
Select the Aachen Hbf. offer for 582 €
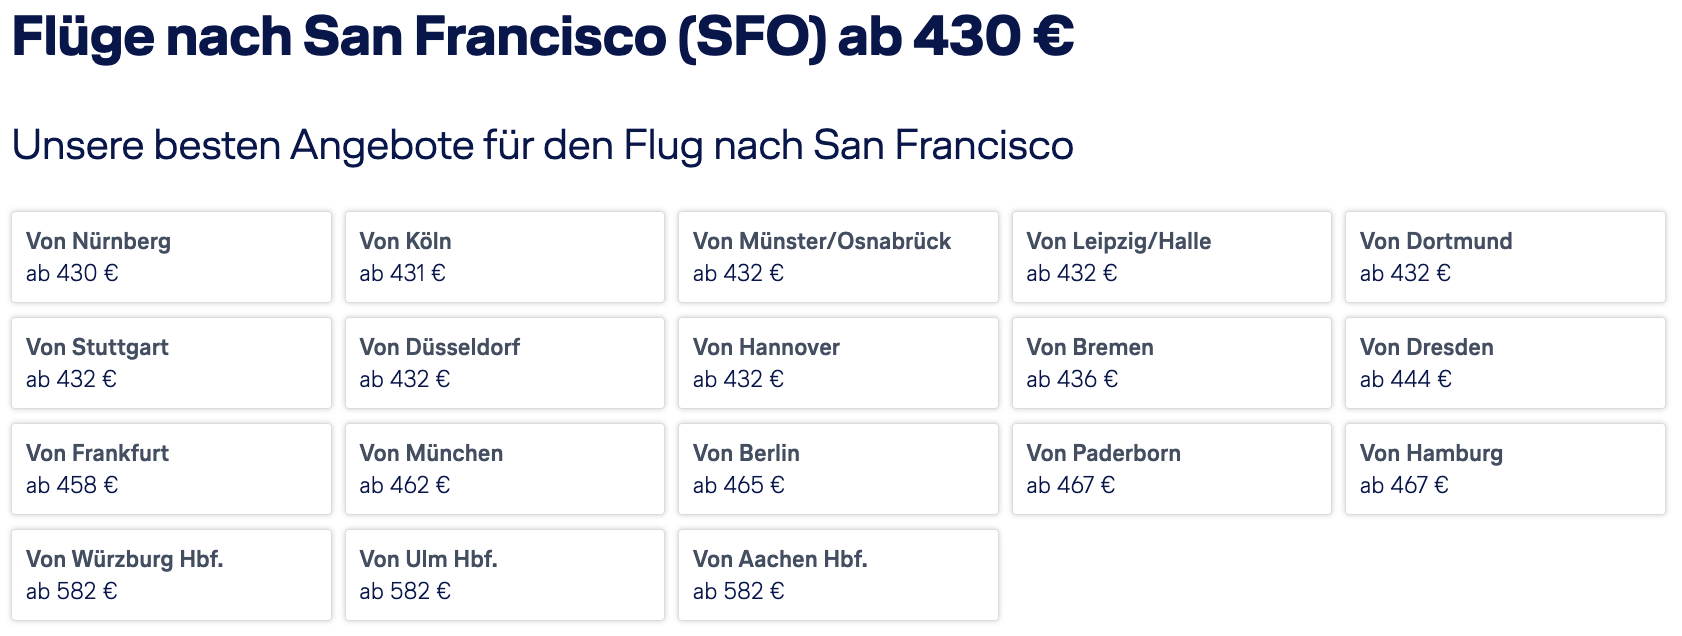click(x=838, y=575)
